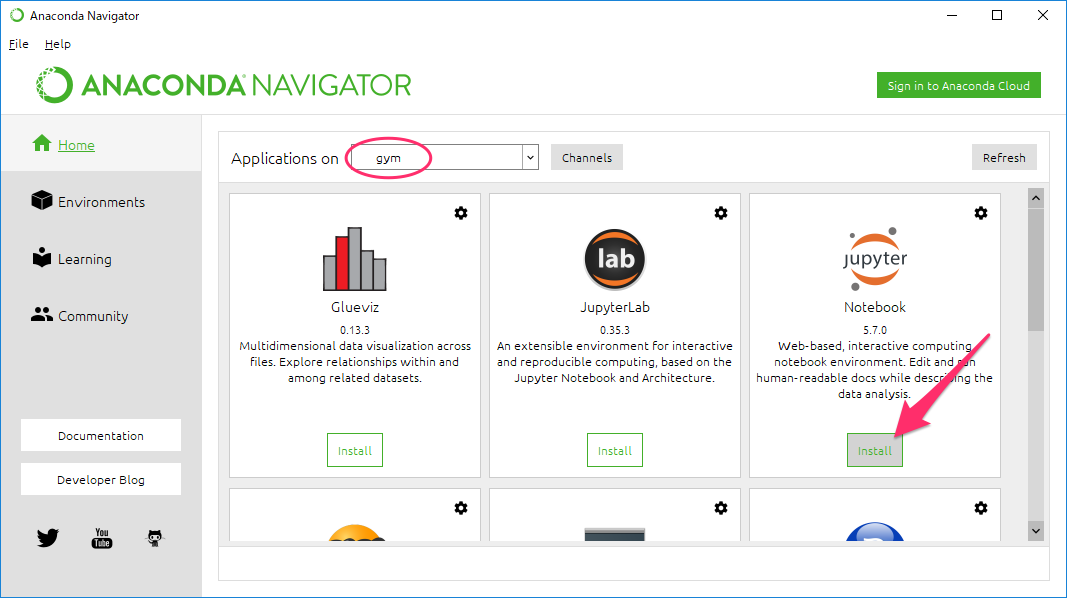Click the Jupyter Notebook logo

point(875,259)
